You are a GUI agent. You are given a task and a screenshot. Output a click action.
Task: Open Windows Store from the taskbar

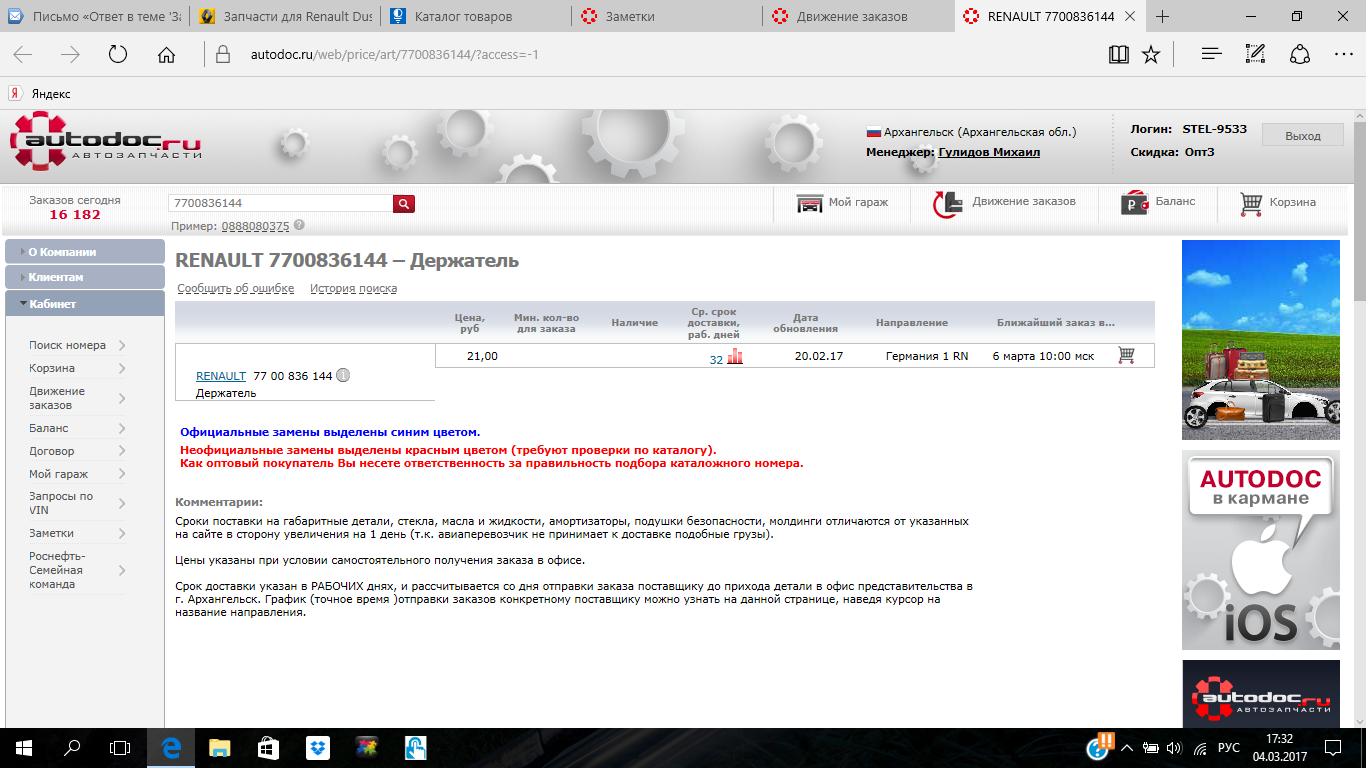click(268, 747)
